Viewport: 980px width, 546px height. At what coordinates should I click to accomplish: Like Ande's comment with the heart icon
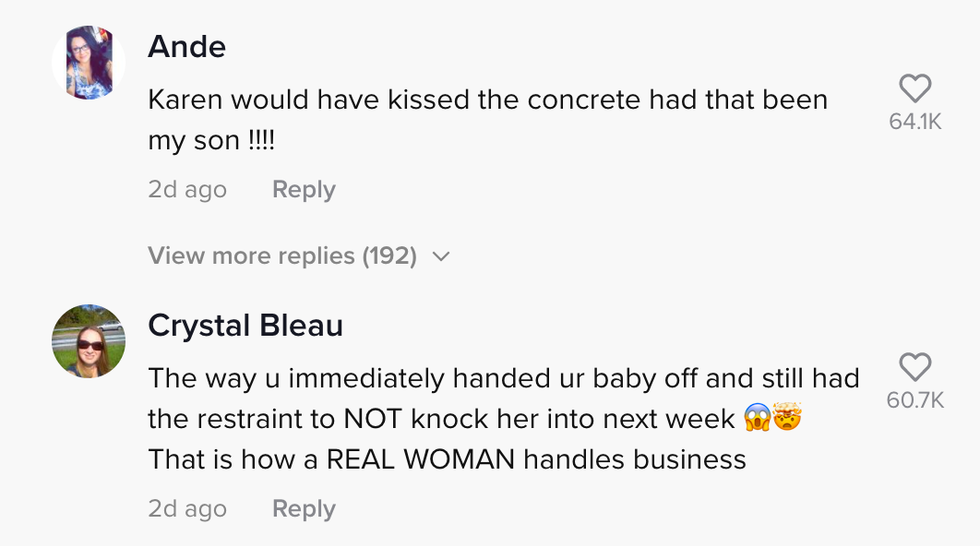(915, 89)
